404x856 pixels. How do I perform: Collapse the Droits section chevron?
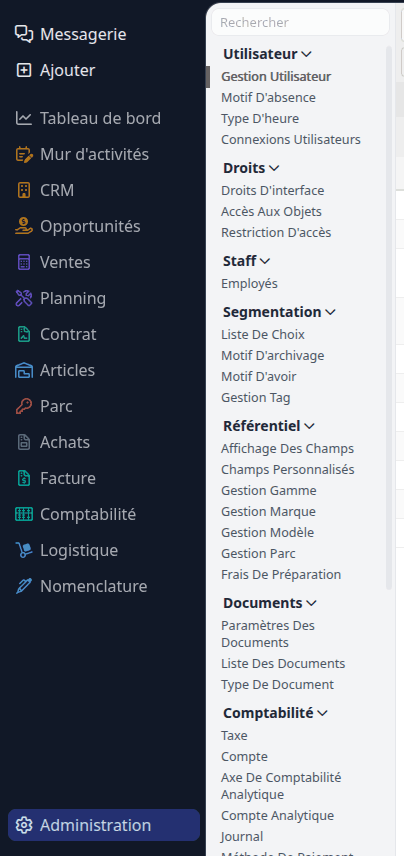click(274, 169)
